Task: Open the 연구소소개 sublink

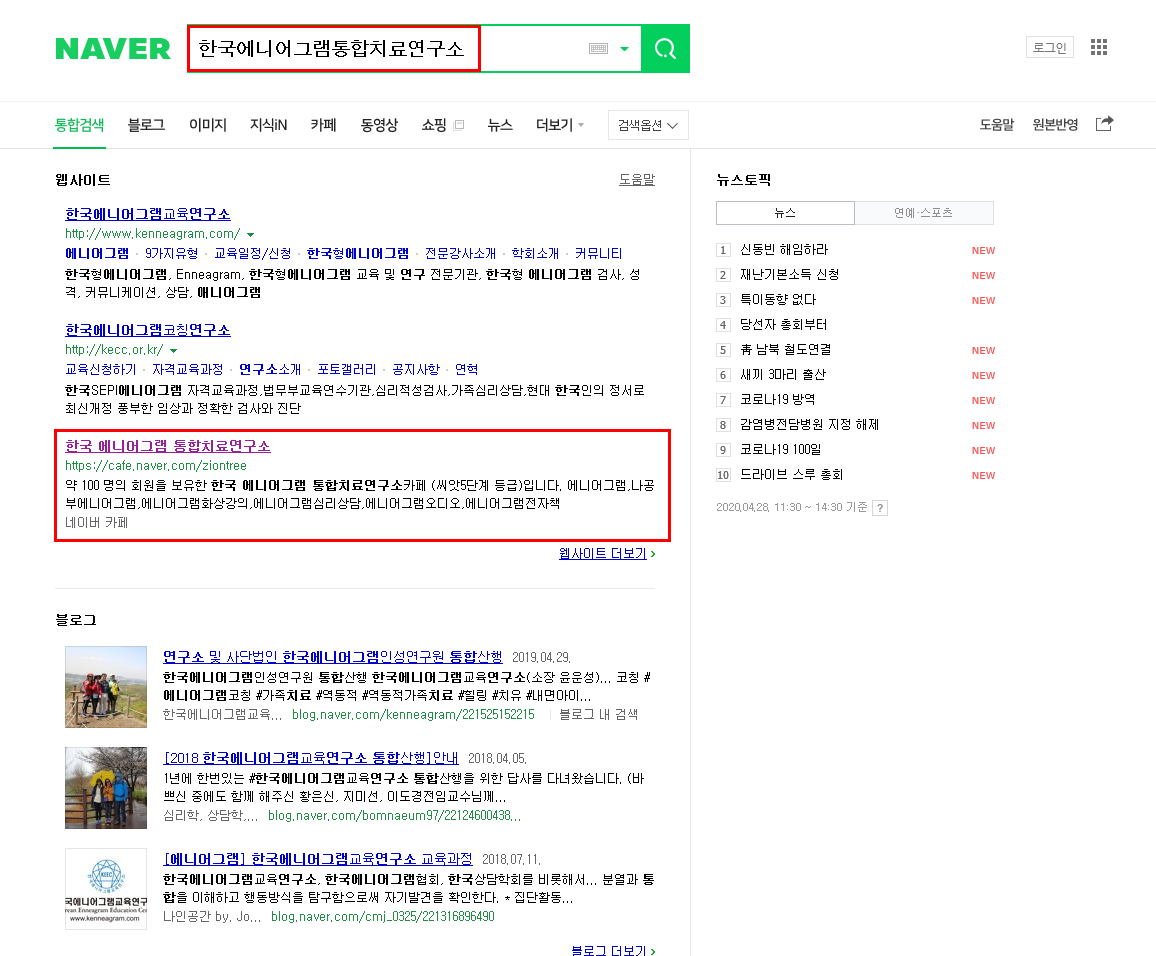Action: pyautogui.click(x=270, y=369)
